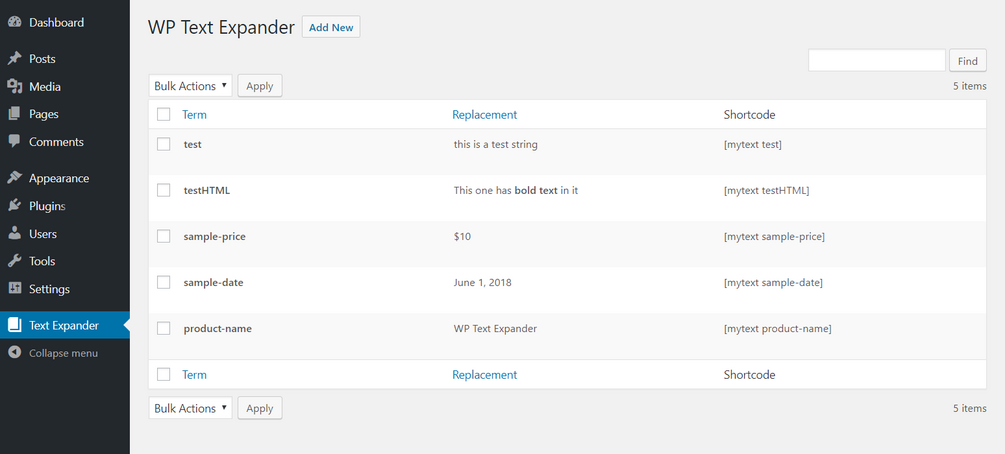Click the search input field
The width and height of the screenshot is (1005, 454).
click(x=876, y=61)
